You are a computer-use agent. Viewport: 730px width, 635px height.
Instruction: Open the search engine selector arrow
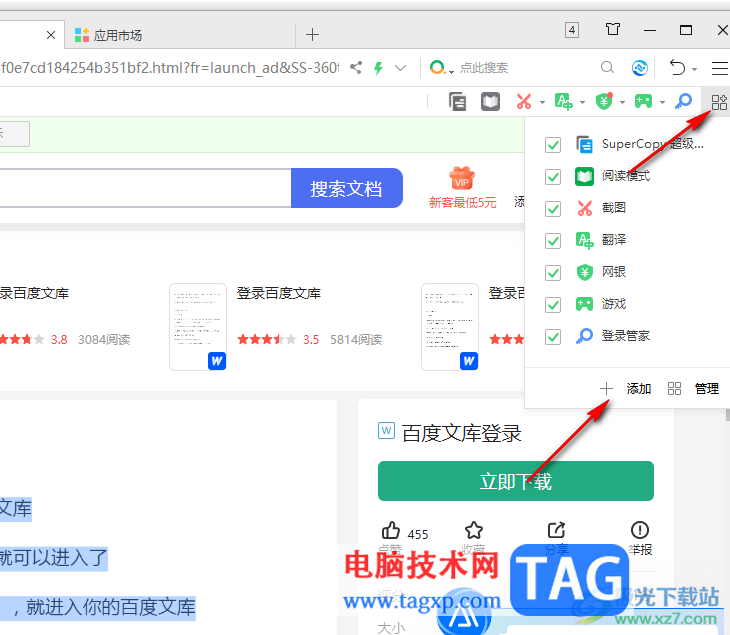tap(451, 72)
